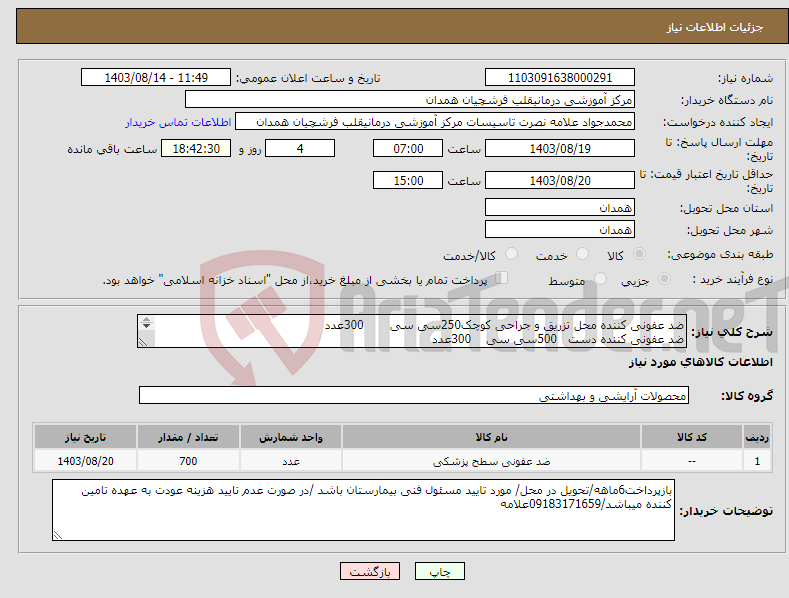This screenshot has height=598, width=789.
Task: Select the جزیی purchase type radio
Action: tap(664, 278)
